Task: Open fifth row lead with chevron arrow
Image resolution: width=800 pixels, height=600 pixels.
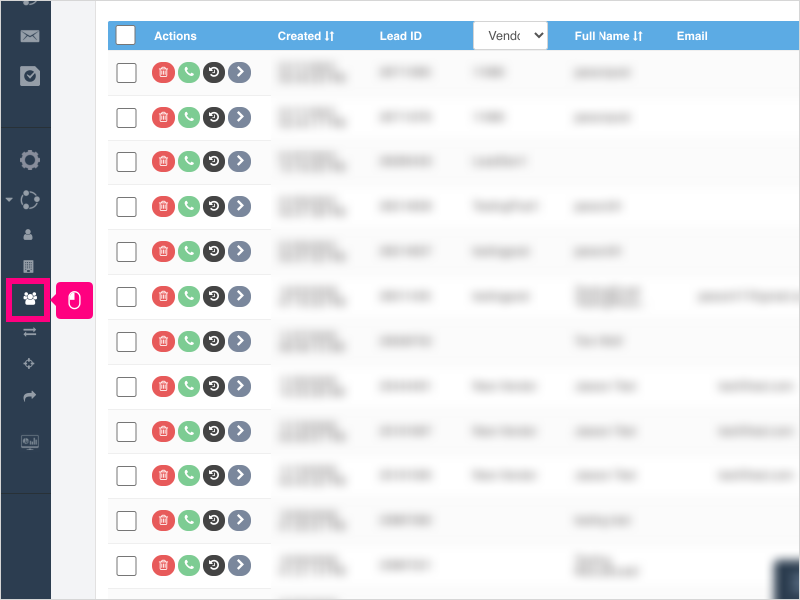Action: coord(239,252)
